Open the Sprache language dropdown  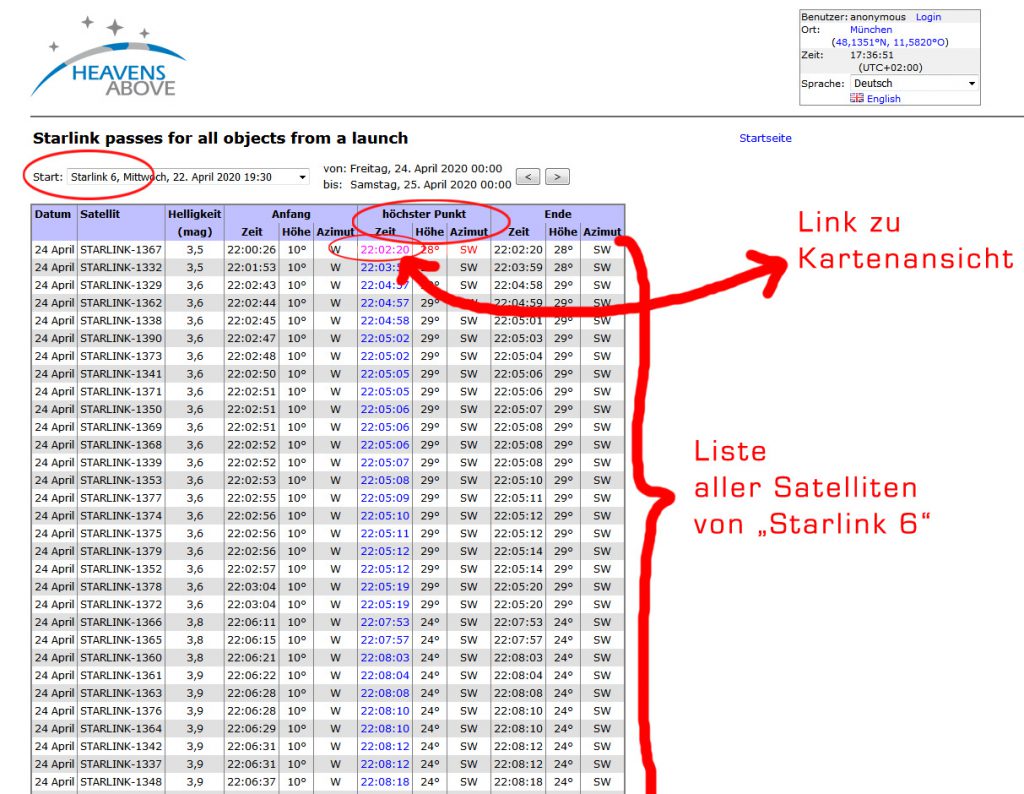[914, 84]
